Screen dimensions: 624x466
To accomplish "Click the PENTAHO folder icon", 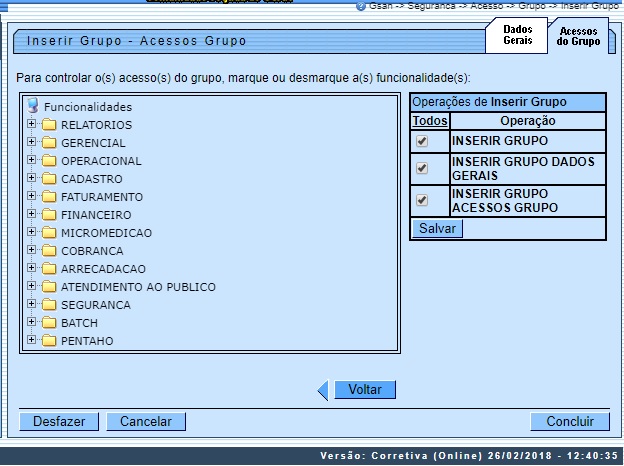I will [x=49, y=341].
